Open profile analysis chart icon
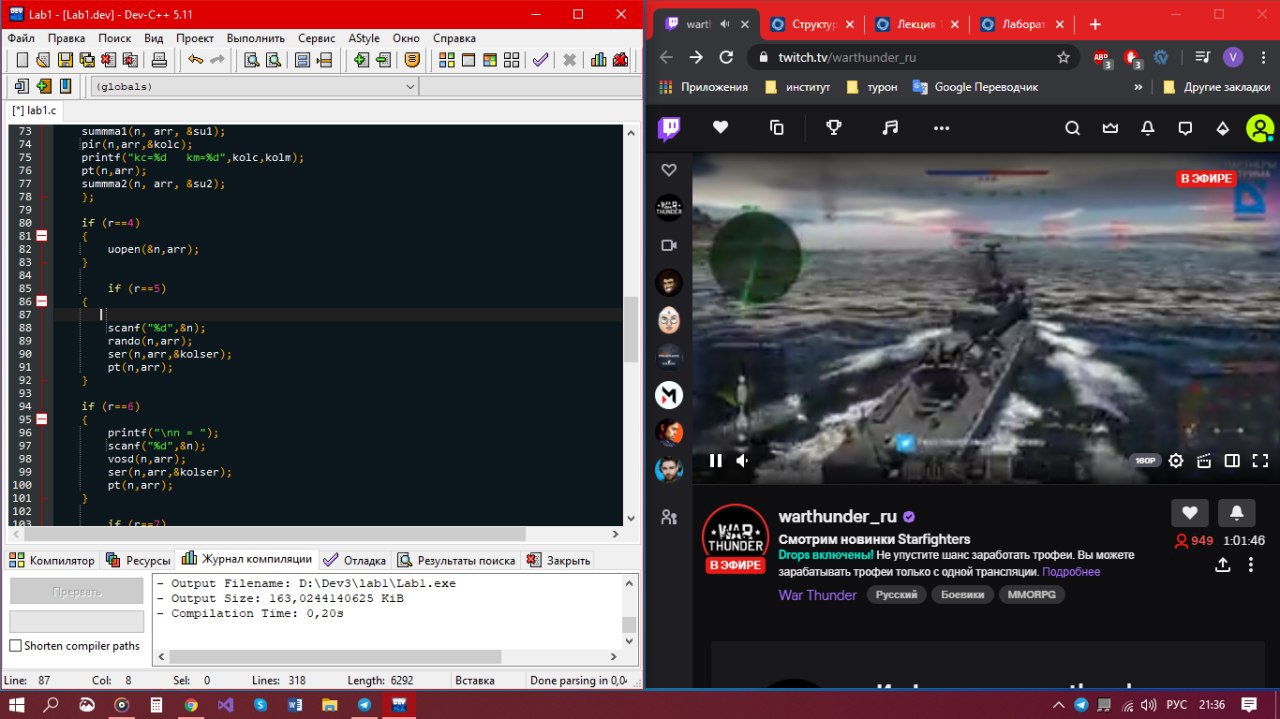 [x=599, y=60]
